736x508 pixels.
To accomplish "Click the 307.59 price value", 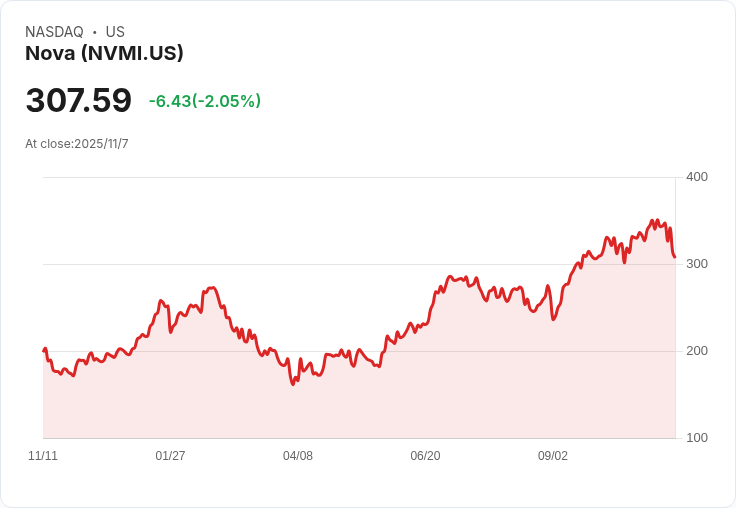I will pyautogui.click(x=79, y=101).
